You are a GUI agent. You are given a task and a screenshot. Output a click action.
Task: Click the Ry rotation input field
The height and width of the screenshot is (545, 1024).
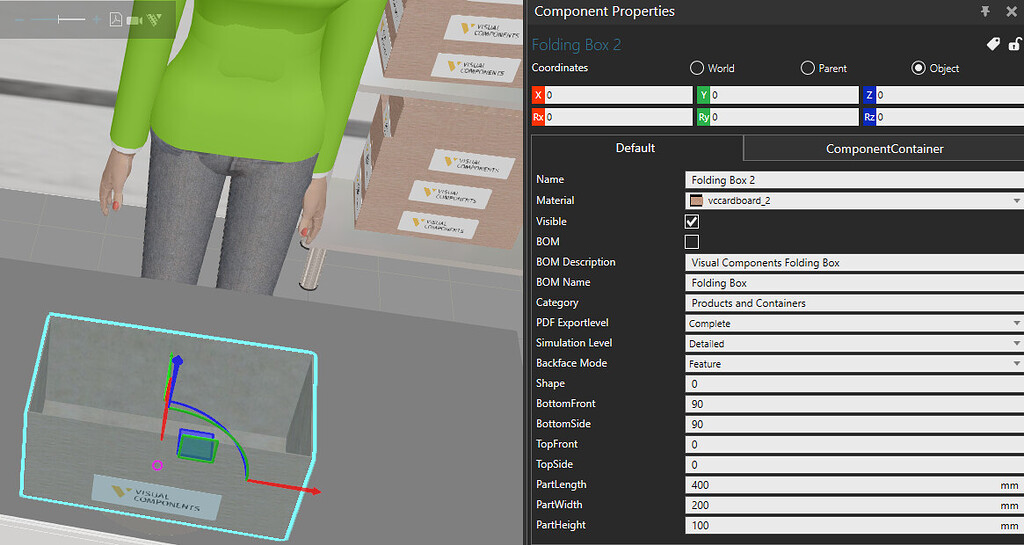point(784,117)
